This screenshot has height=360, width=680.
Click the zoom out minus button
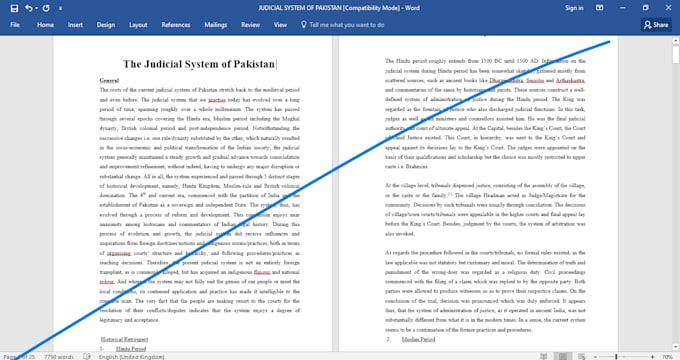click(x=595, y=357)
